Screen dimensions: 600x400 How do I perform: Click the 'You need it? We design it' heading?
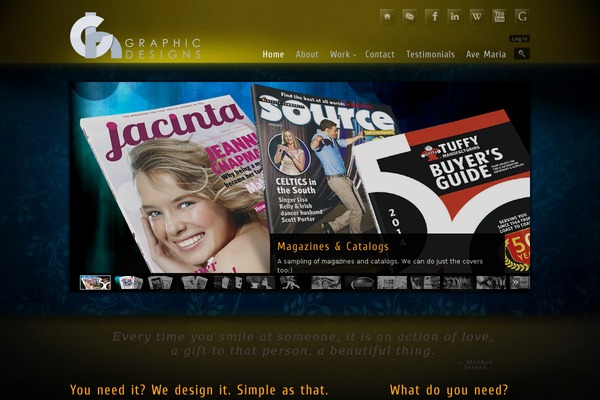[199, 390]
